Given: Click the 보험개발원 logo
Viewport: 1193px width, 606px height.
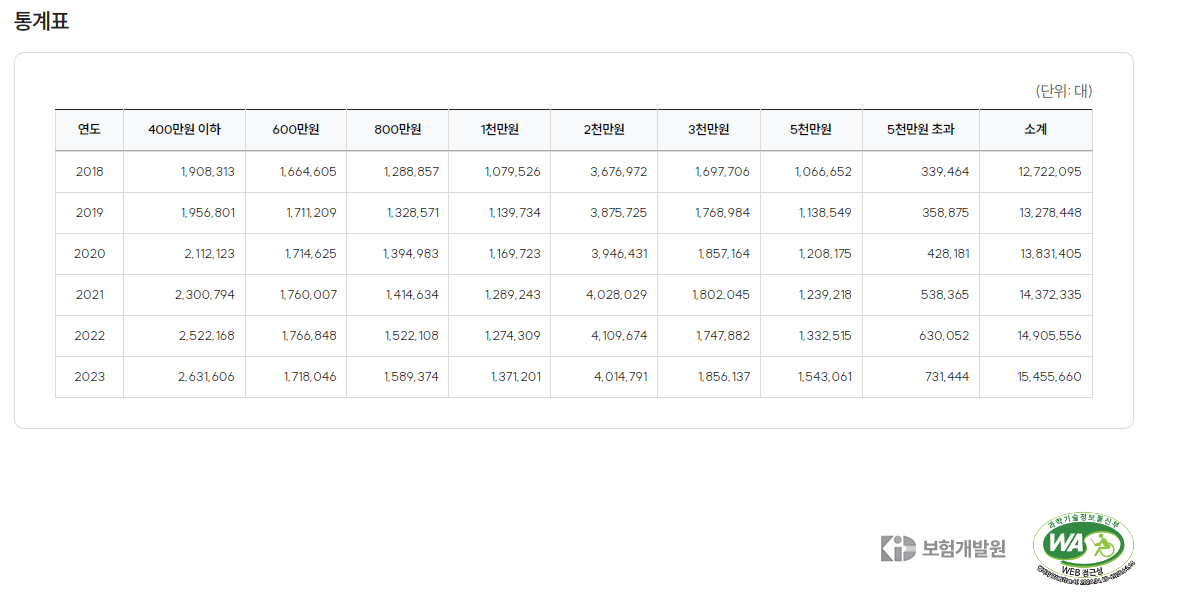Looking at the screenshot, I should coord(943,548).
